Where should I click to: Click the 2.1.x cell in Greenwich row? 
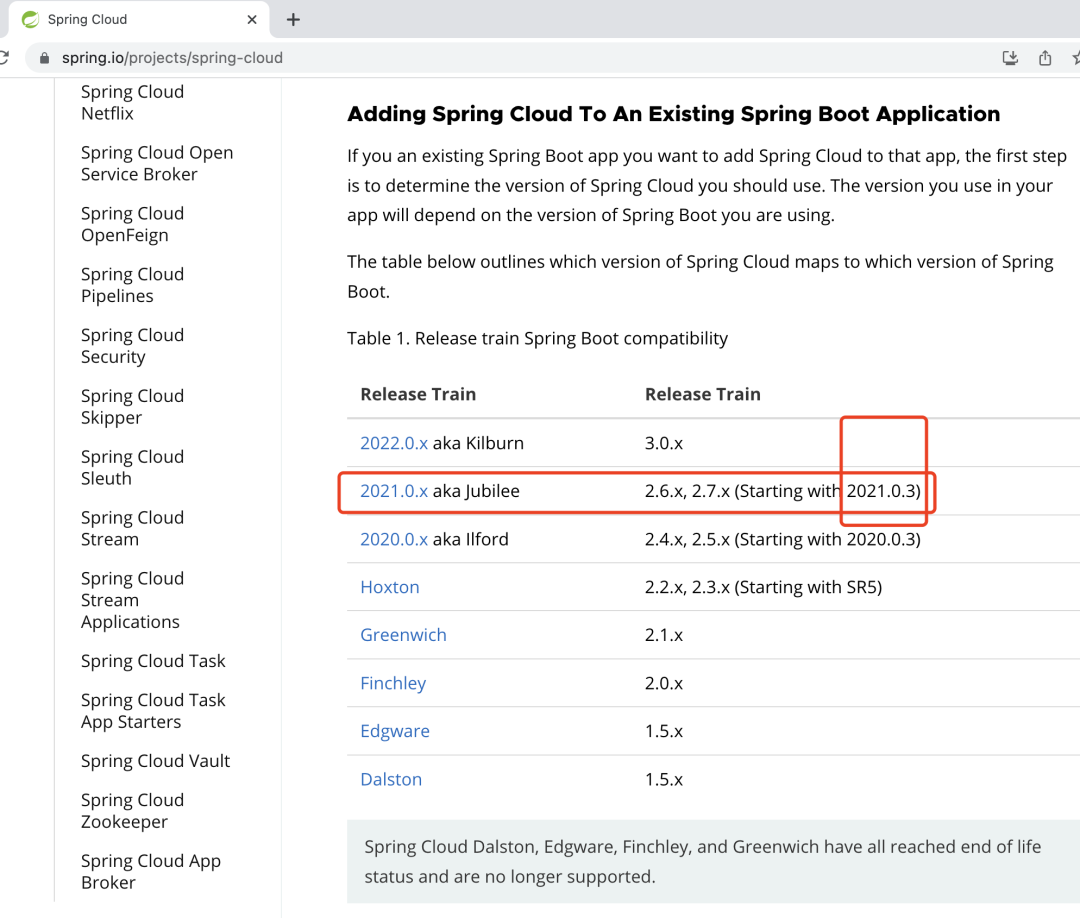(664, 635)
